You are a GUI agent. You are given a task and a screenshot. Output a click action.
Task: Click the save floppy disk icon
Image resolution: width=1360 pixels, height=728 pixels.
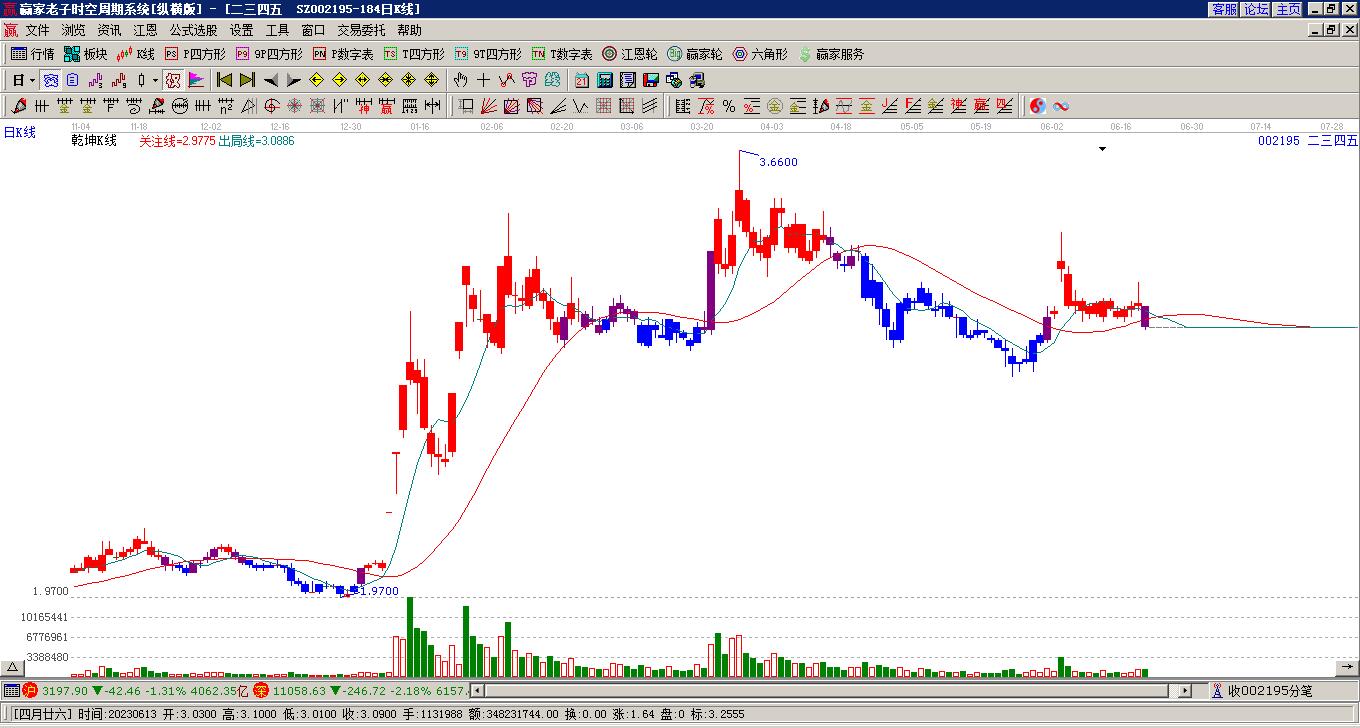point(650,80)
